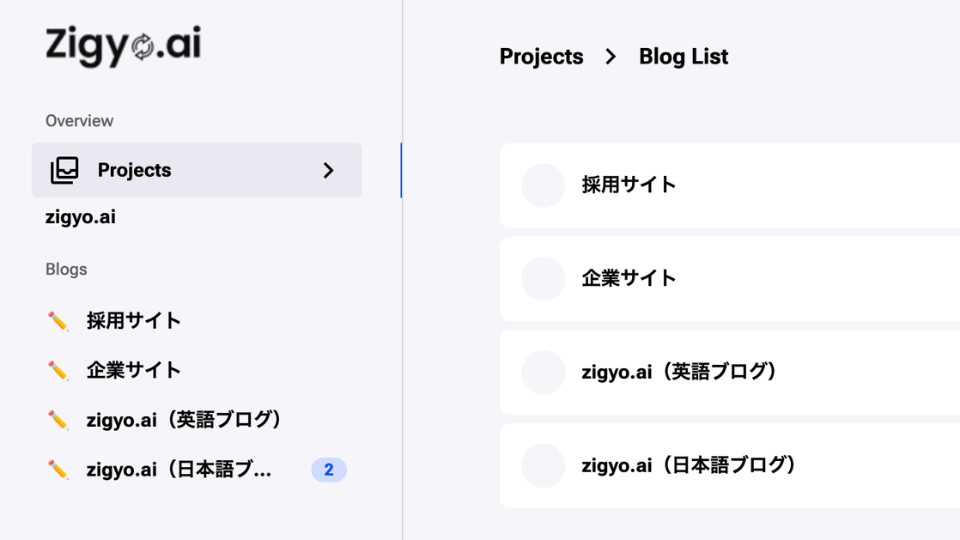
Task: Expand Projects with the chevron arrow
Action: pos(328,170)
